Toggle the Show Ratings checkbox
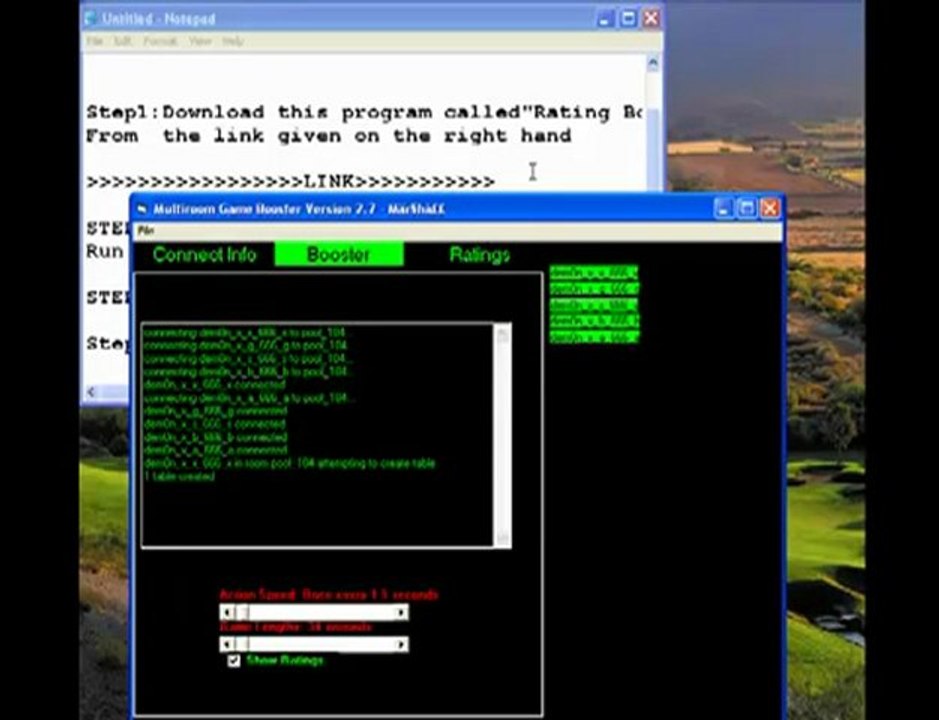This screenshot has height=720, width=939. pyautogui.click(x=234, y=660)
